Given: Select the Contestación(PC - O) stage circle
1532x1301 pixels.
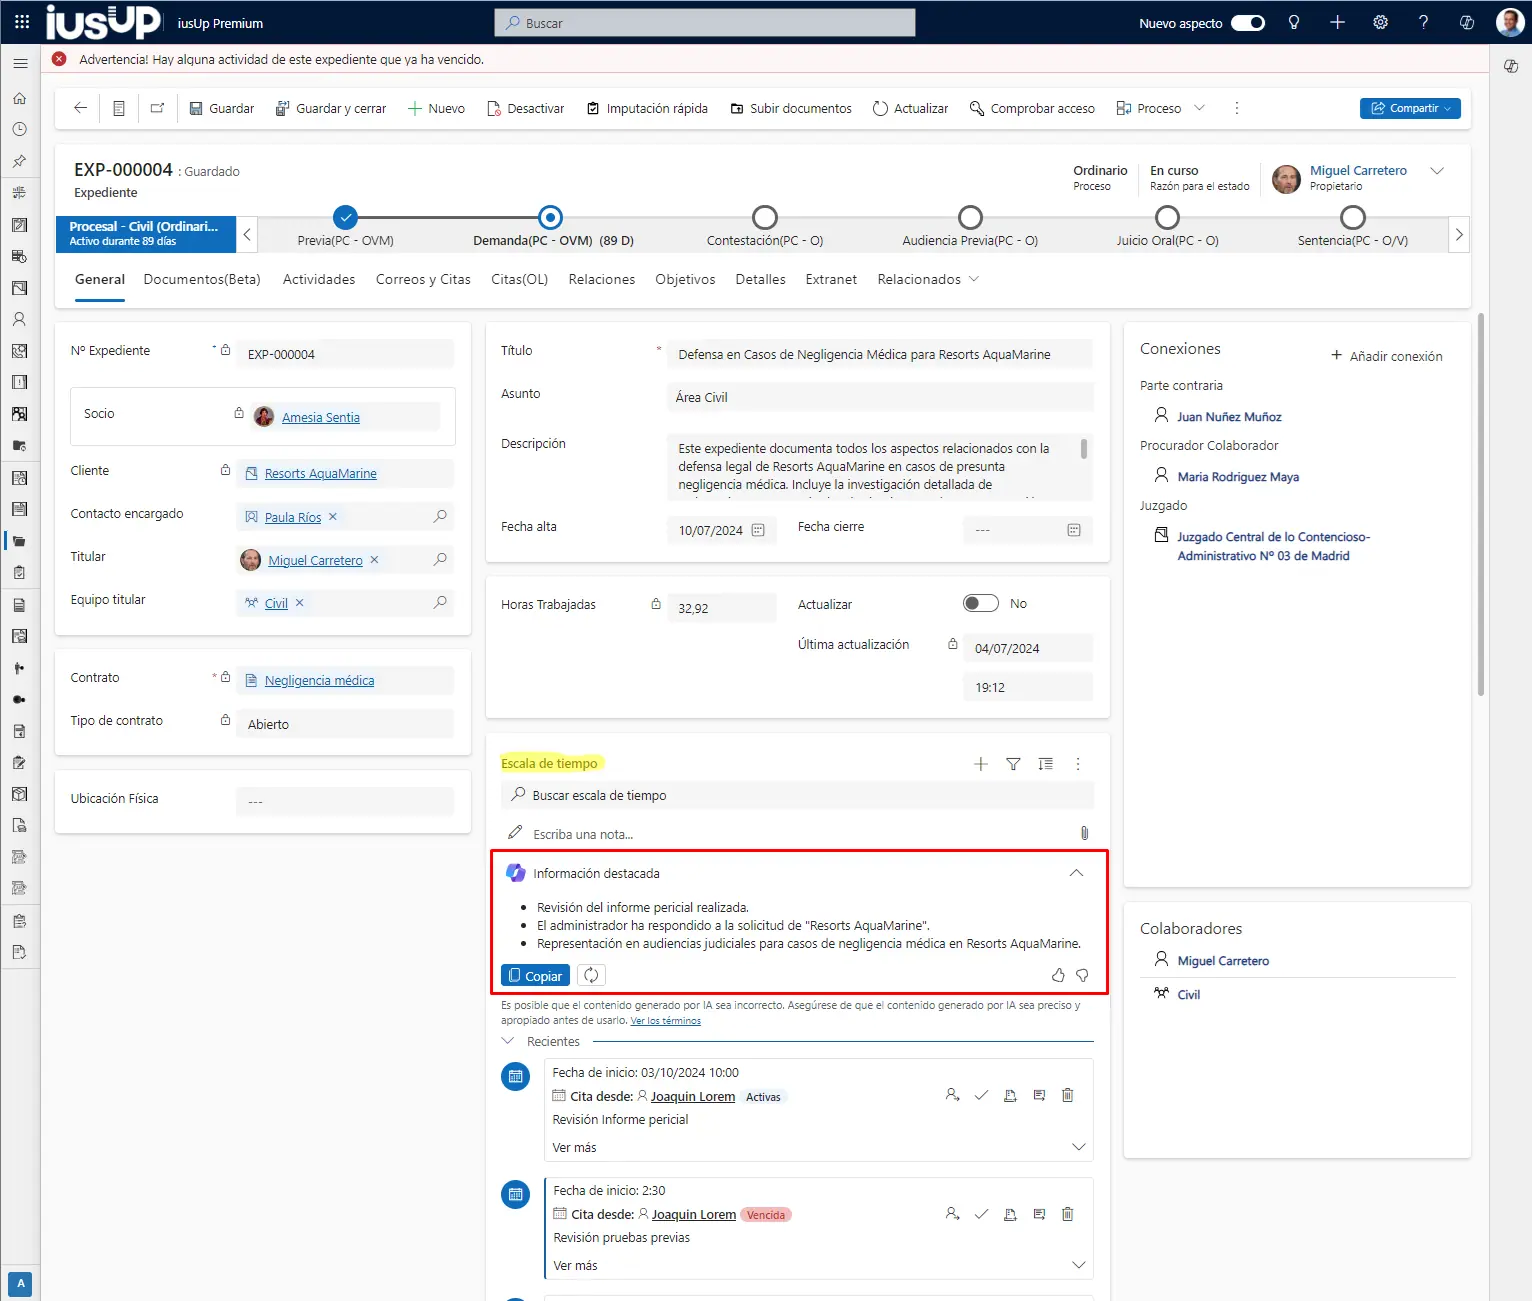Looking at the screenshot, I should (x=765, y=218).
